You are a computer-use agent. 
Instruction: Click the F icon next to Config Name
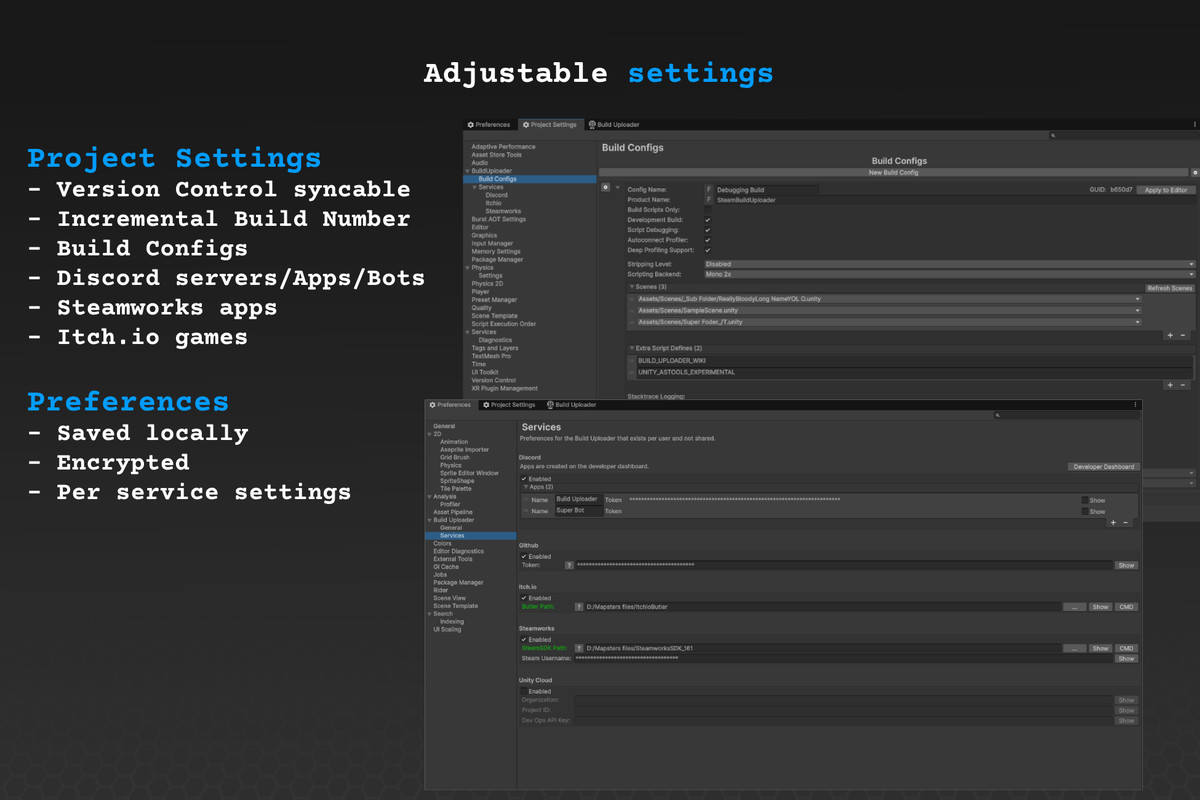(708, 189)
